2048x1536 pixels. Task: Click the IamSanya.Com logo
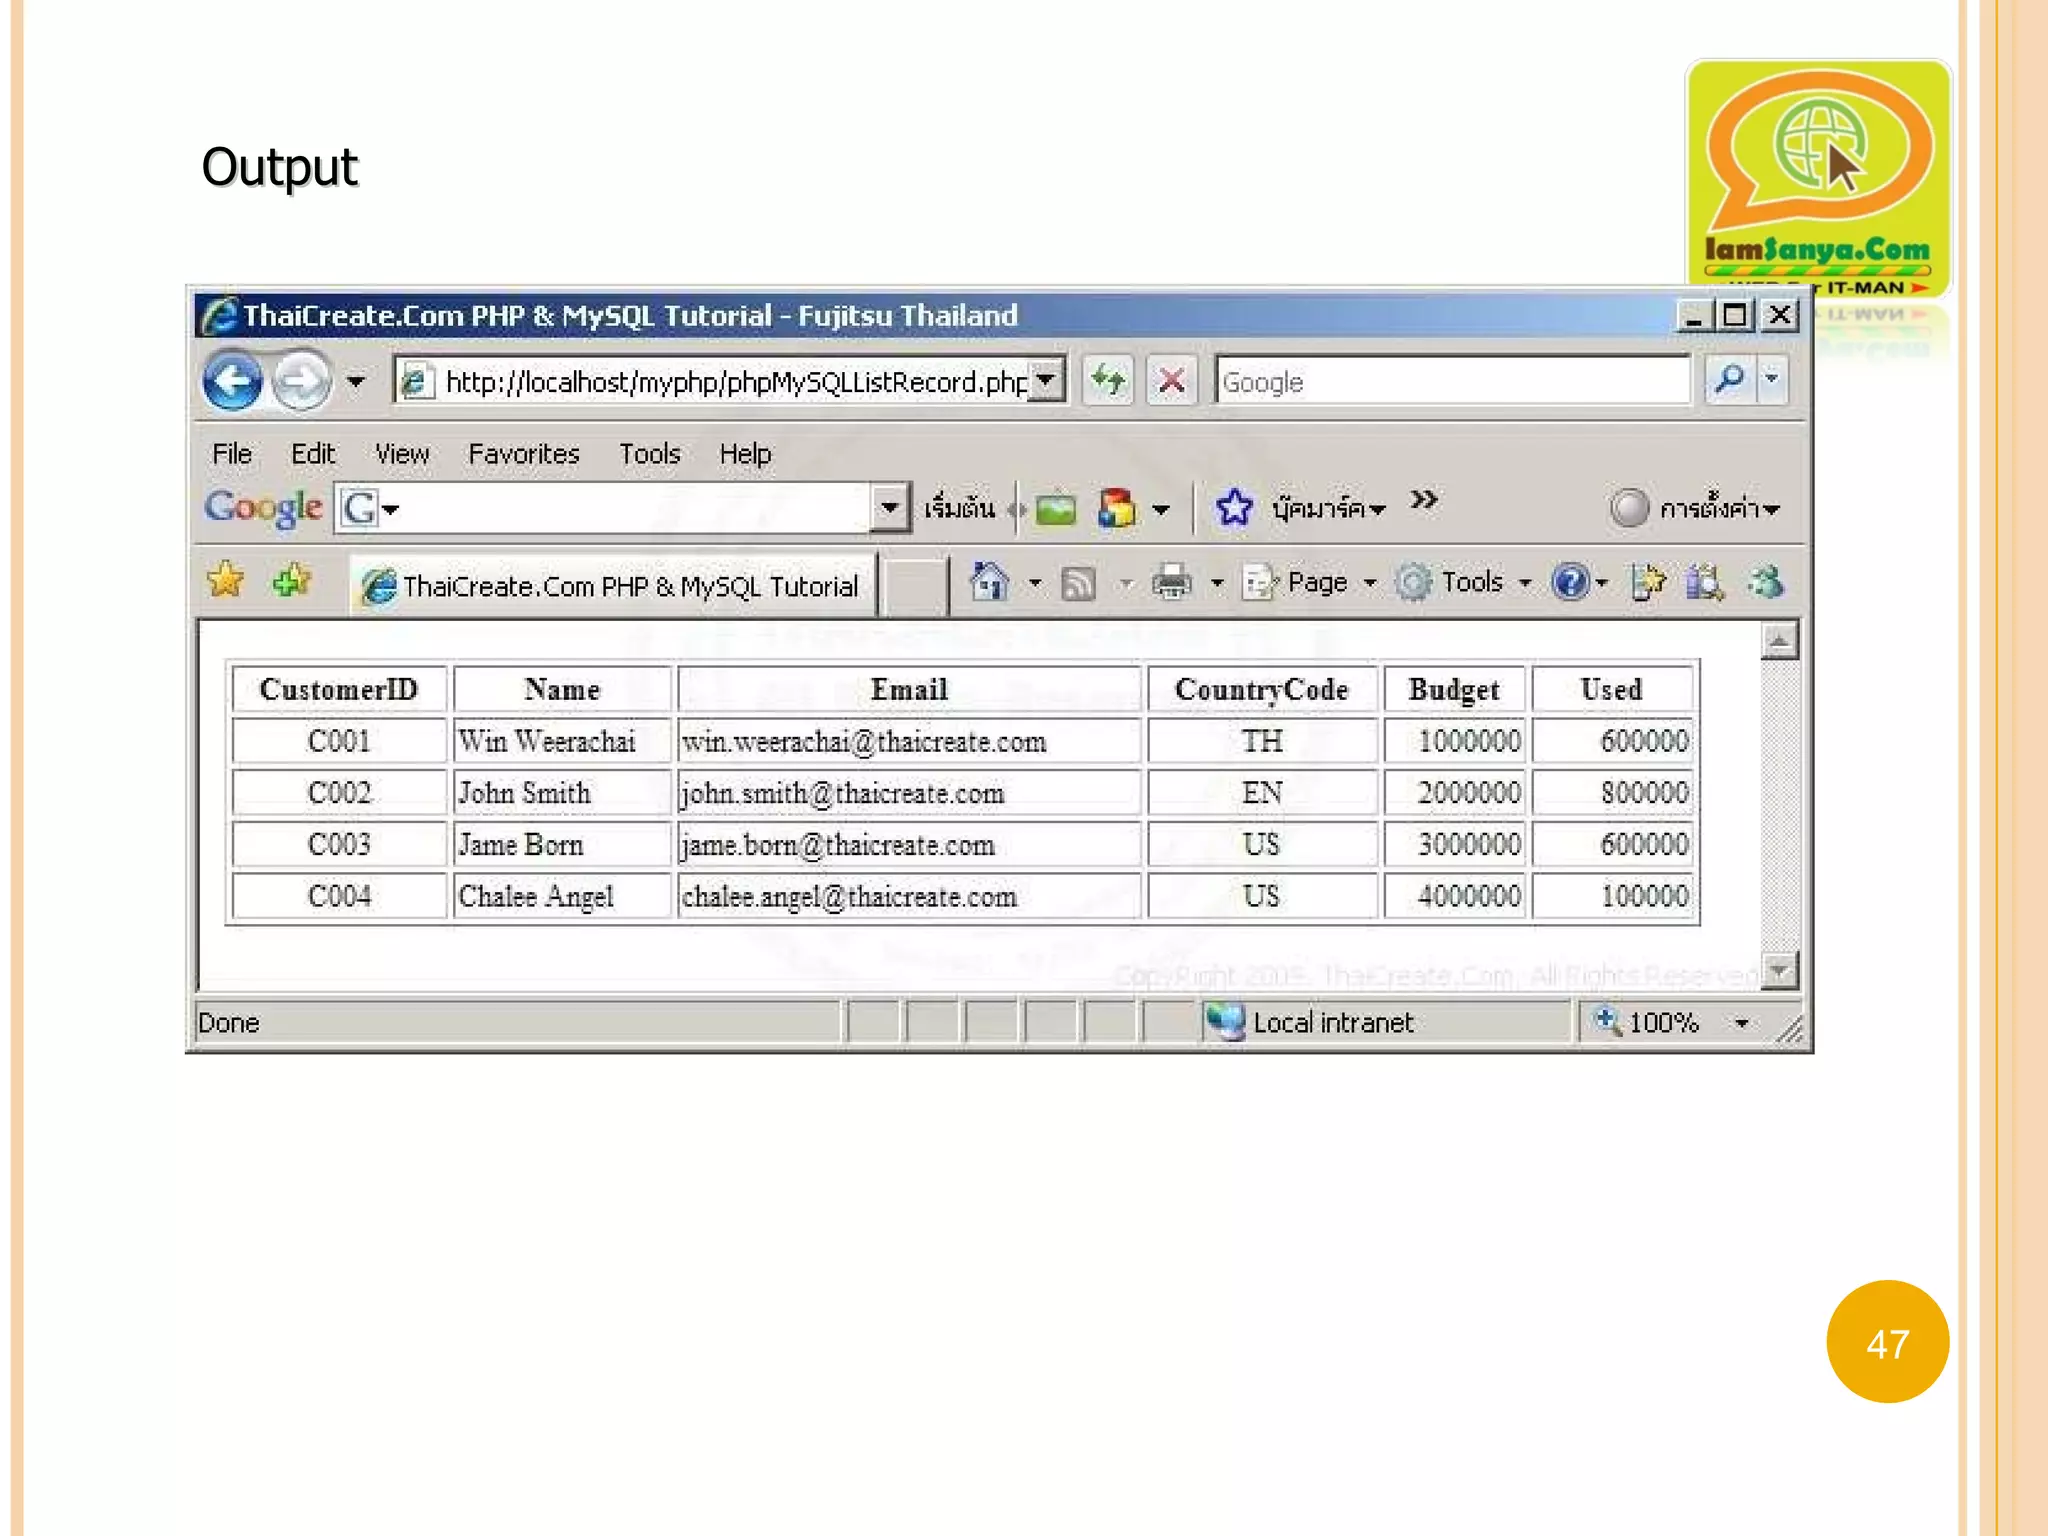(x=1818, y=179)
